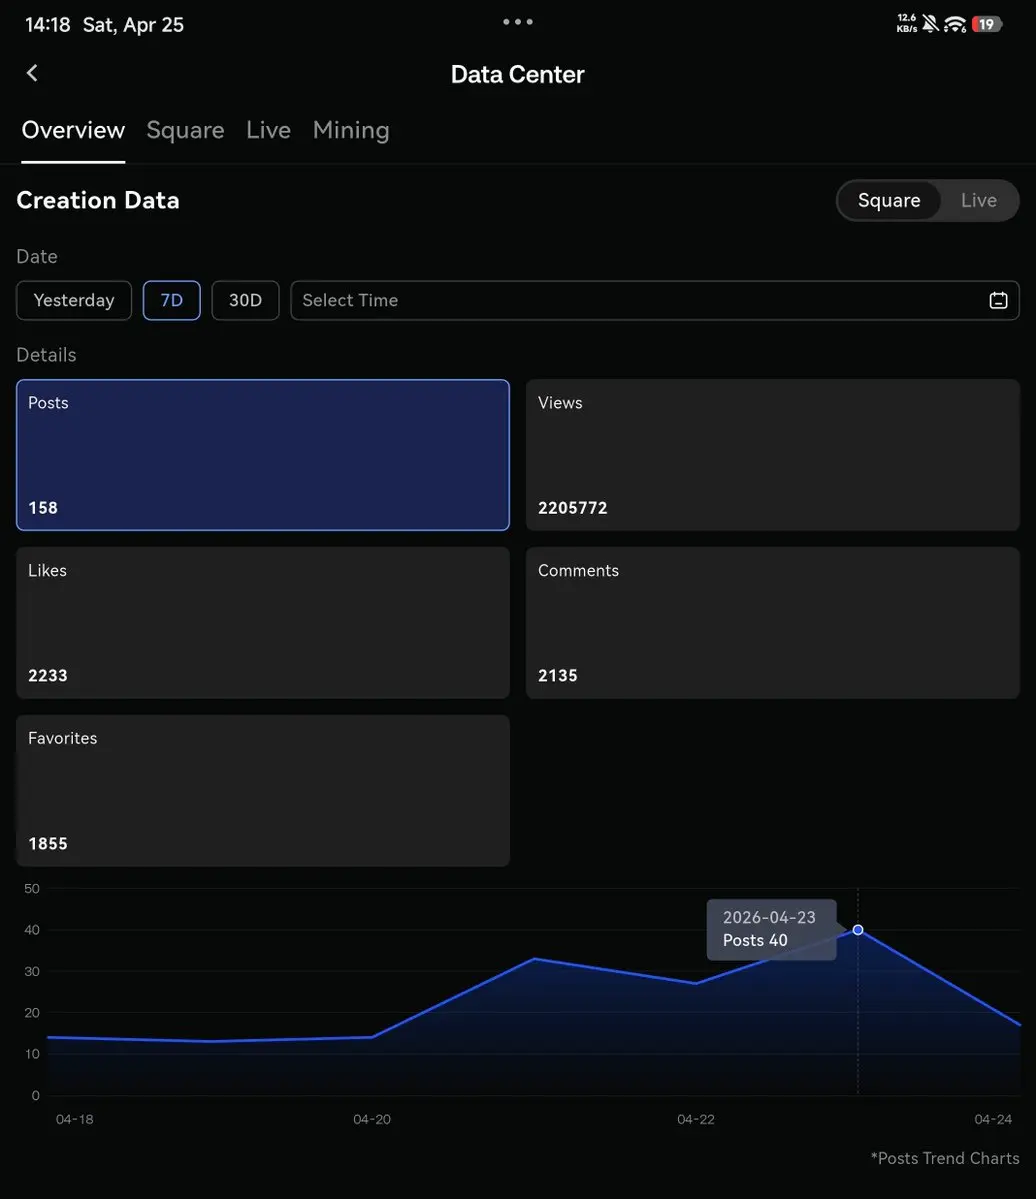The width and height of the screenshot is (1036, 1199).
Task: Tap the three-dot handle at top
Action: (x=517, y=22)
